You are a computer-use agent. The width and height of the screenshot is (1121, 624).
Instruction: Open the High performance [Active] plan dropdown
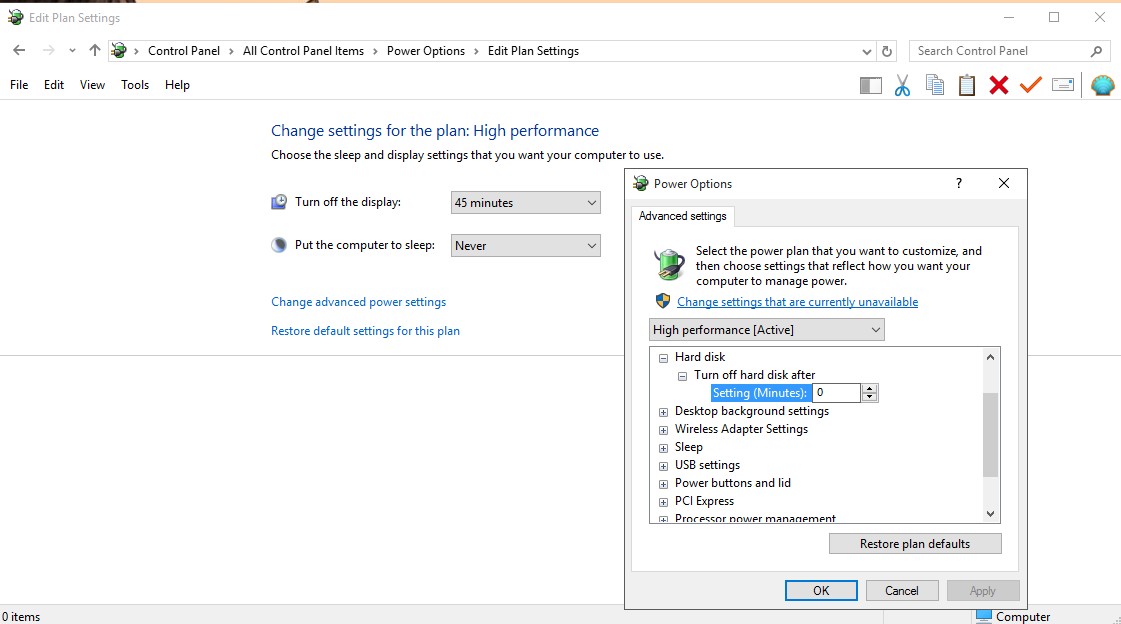(766, 330)
